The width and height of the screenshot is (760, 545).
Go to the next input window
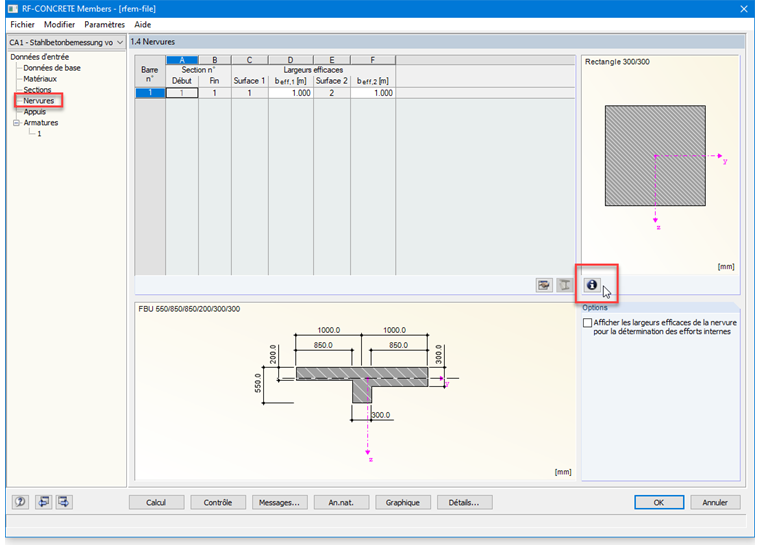pos(64,502)
